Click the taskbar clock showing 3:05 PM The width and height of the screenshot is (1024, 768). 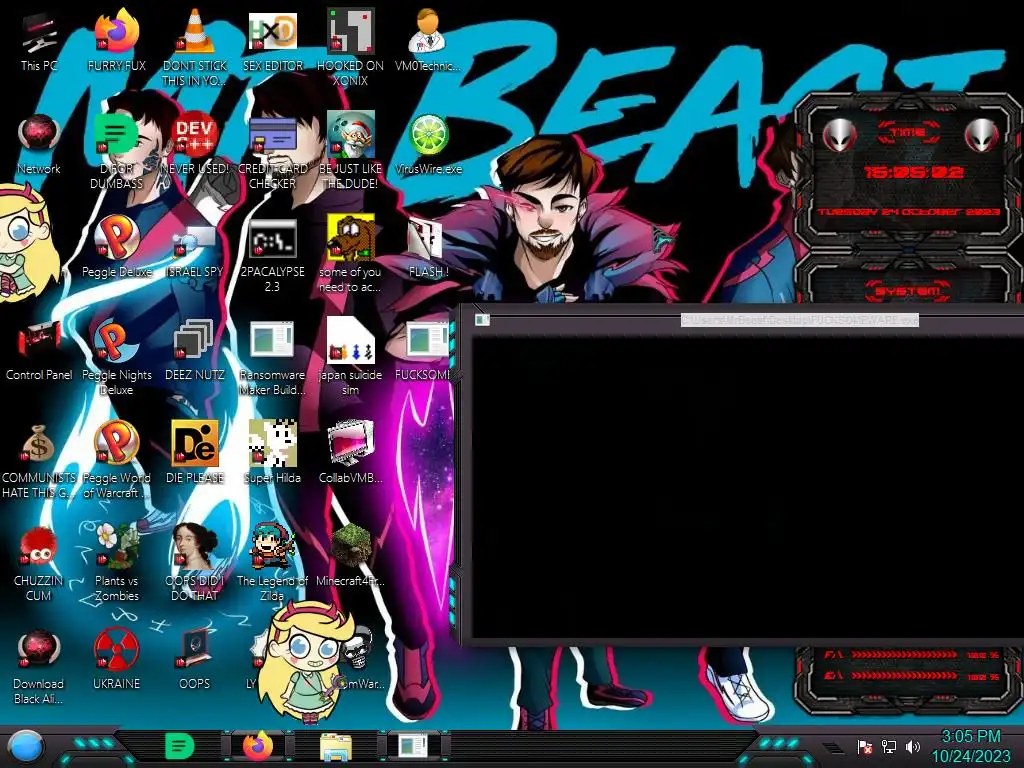pos(971,746)
